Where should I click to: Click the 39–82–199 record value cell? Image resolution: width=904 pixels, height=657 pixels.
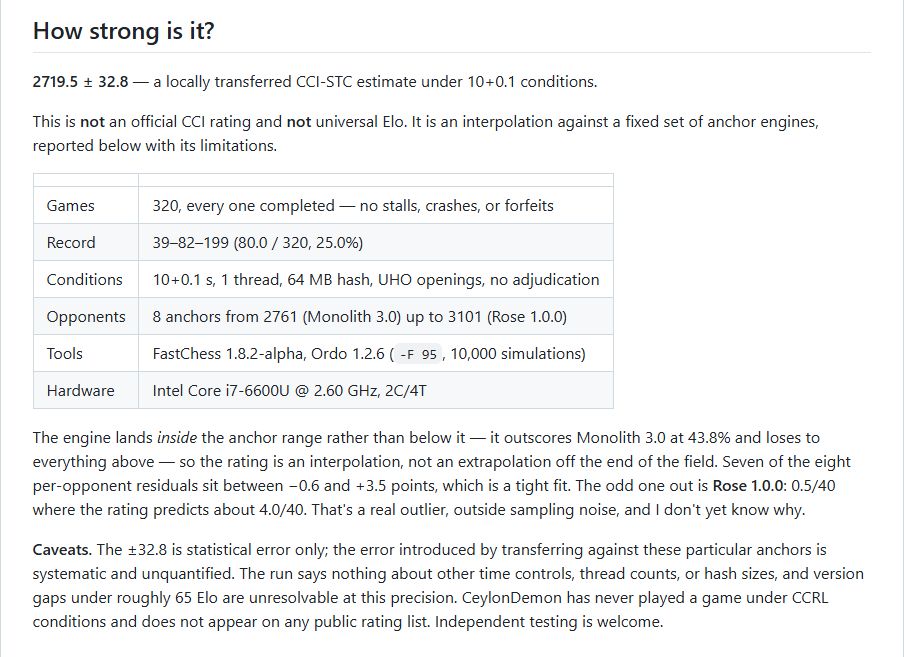point(376,242)
